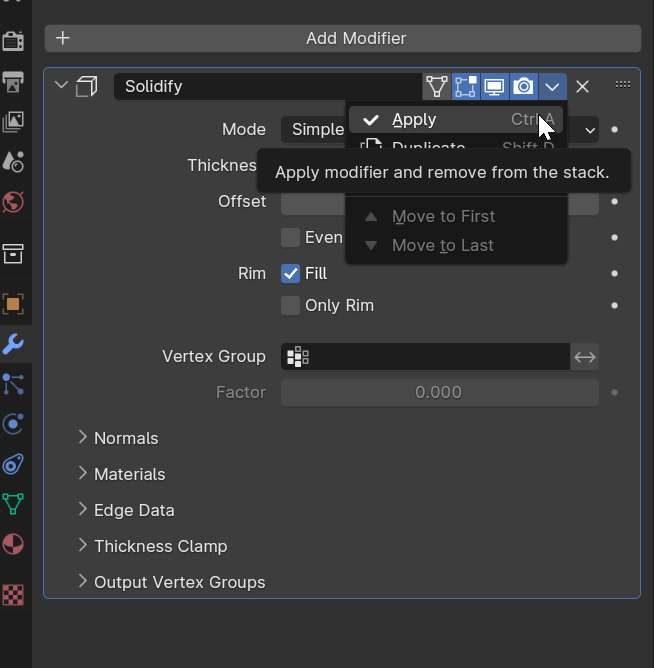This screenshot has width=654, height=668.
Task: Toggle Edit Mode modifier display
Action: tap(466, 86)
